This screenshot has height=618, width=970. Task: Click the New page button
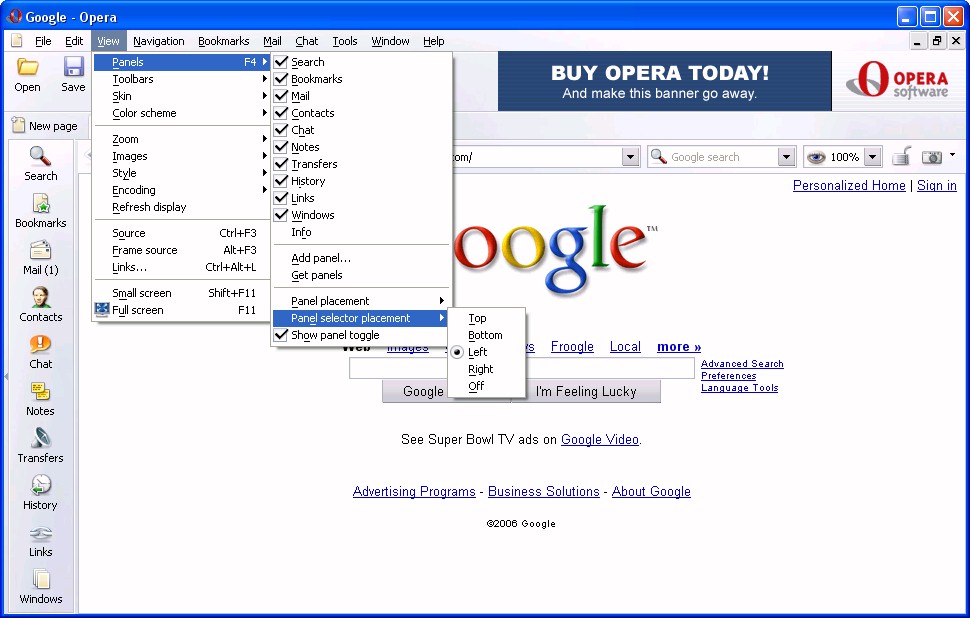coord(45,126)
